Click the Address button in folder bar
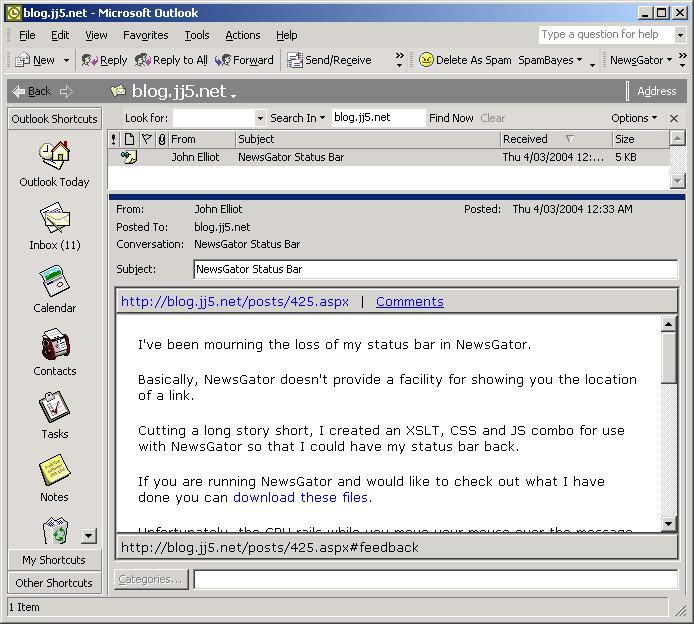 656,91
